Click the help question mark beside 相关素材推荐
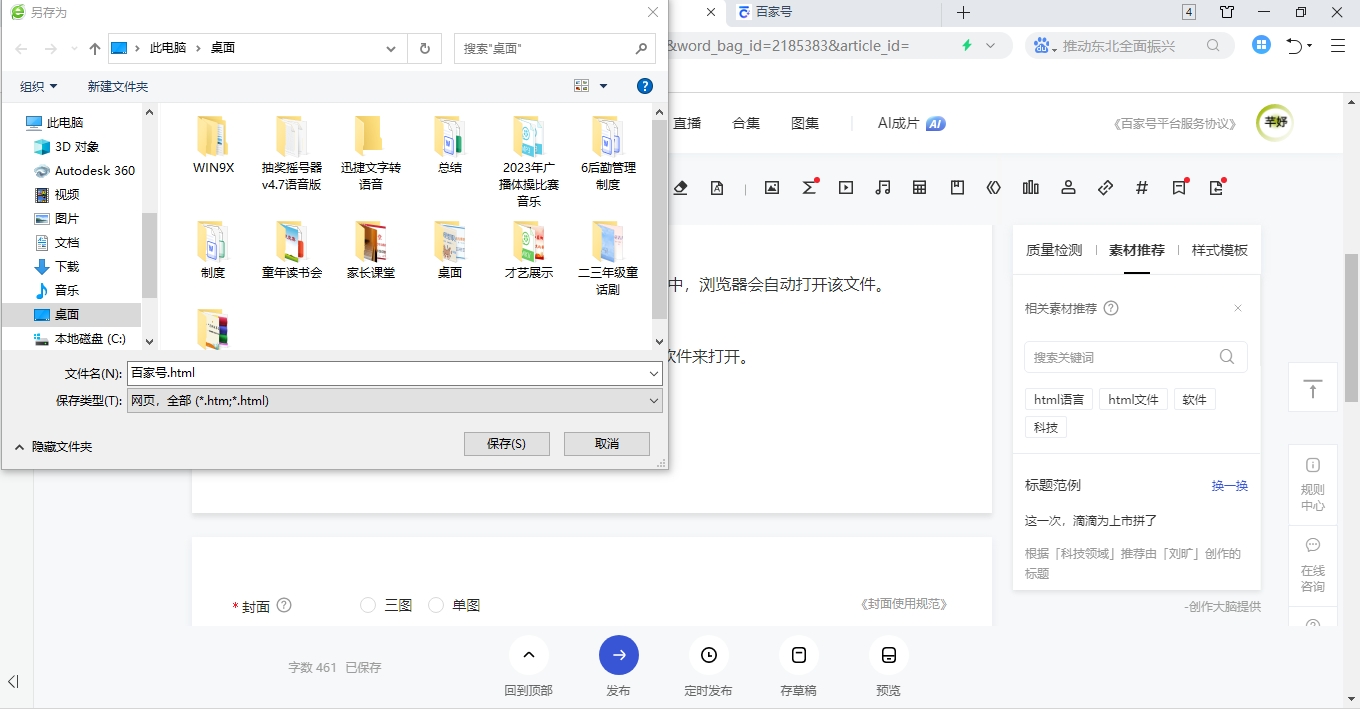This screenshot has height=711, width=1360. click(1110, 308)
